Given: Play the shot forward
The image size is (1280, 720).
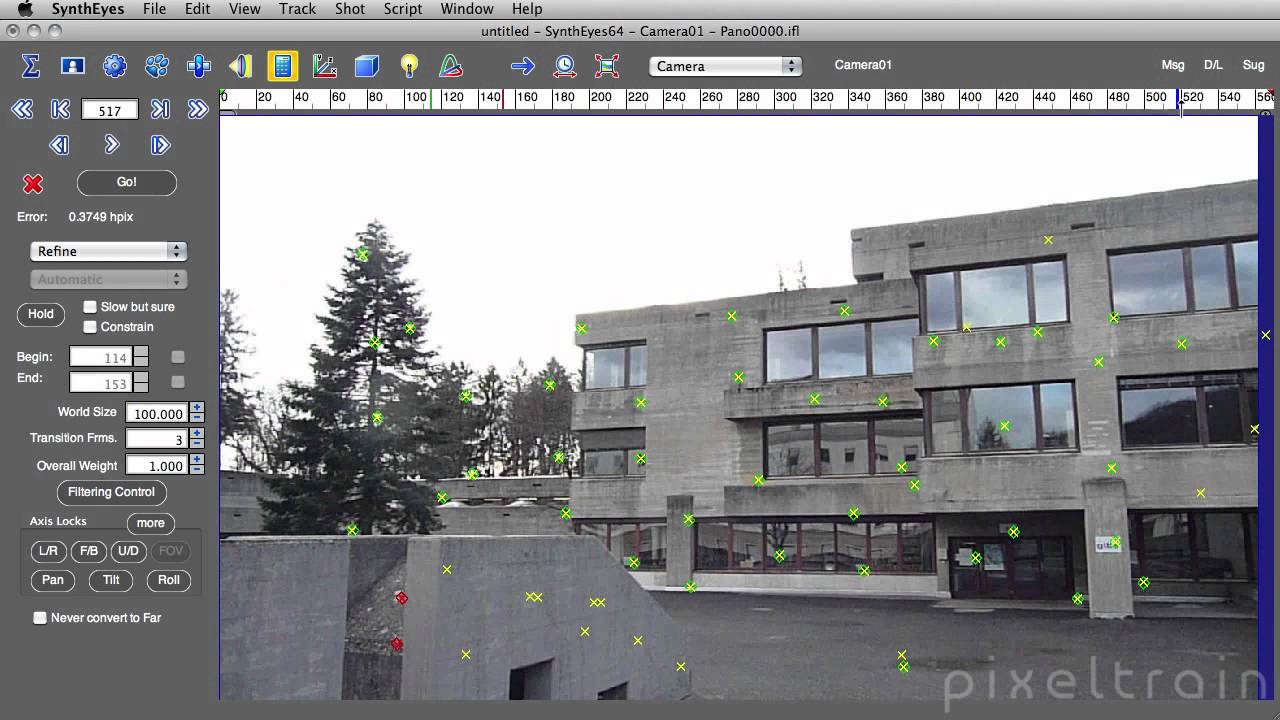Looking at the screenshot, I should (x=112, y=145).
